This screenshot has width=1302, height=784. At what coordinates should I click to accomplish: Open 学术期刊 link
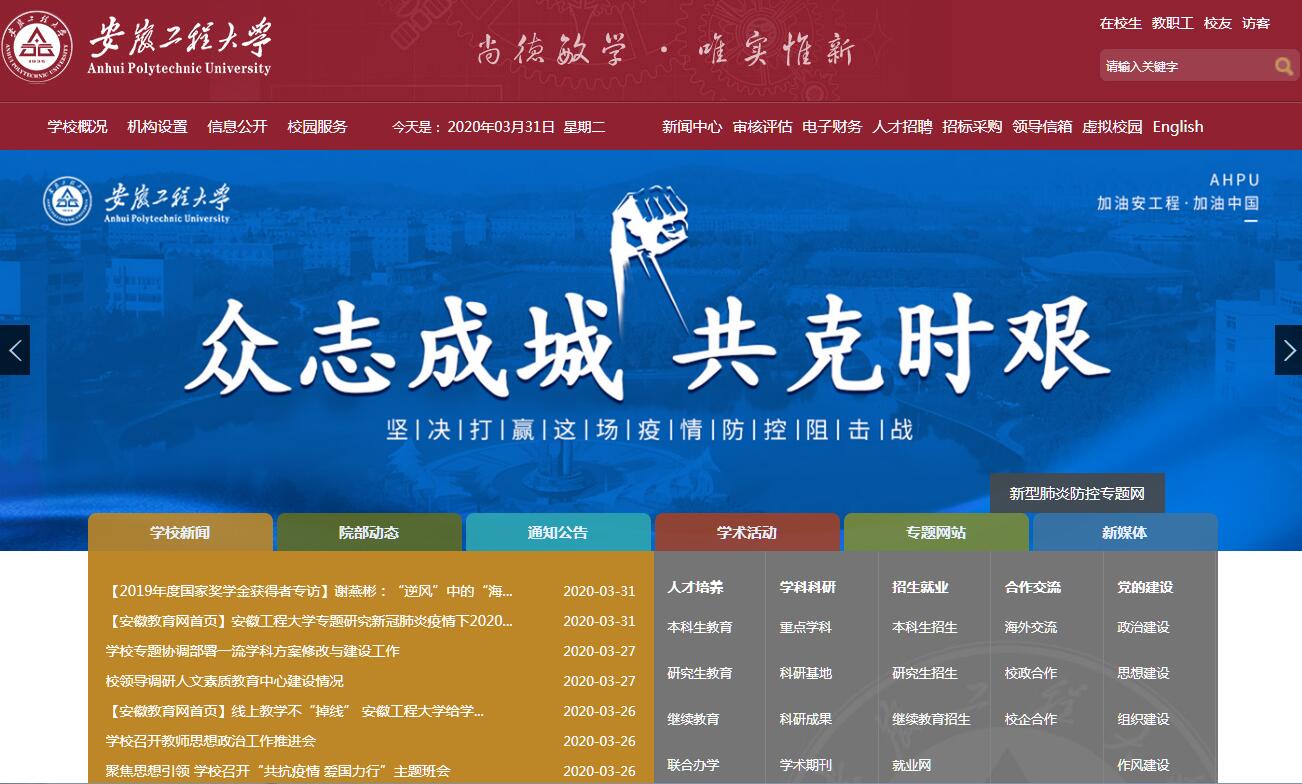[x=806, y=765]
